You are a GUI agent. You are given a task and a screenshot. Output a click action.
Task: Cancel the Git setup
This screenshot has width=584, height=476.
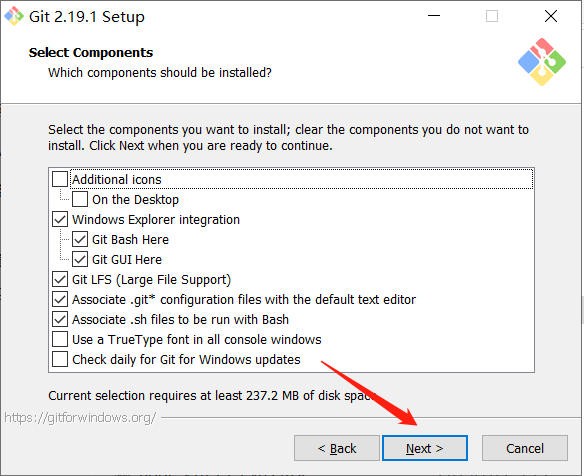point(525,448)
